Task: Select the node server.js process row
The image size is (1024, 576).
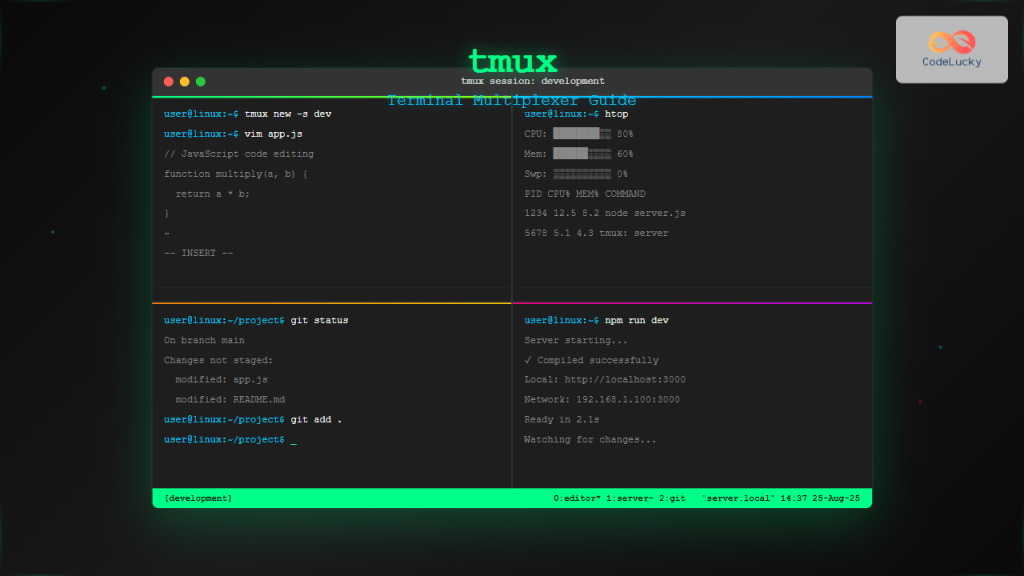Action: 606,212
